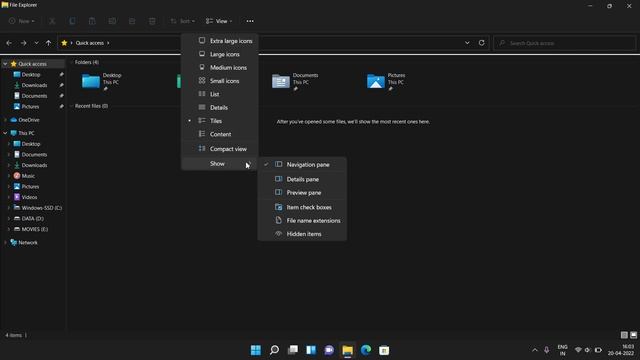Open the clock and date flyout
This screenshot has height=360, width=640.
[x=621, y=350]
